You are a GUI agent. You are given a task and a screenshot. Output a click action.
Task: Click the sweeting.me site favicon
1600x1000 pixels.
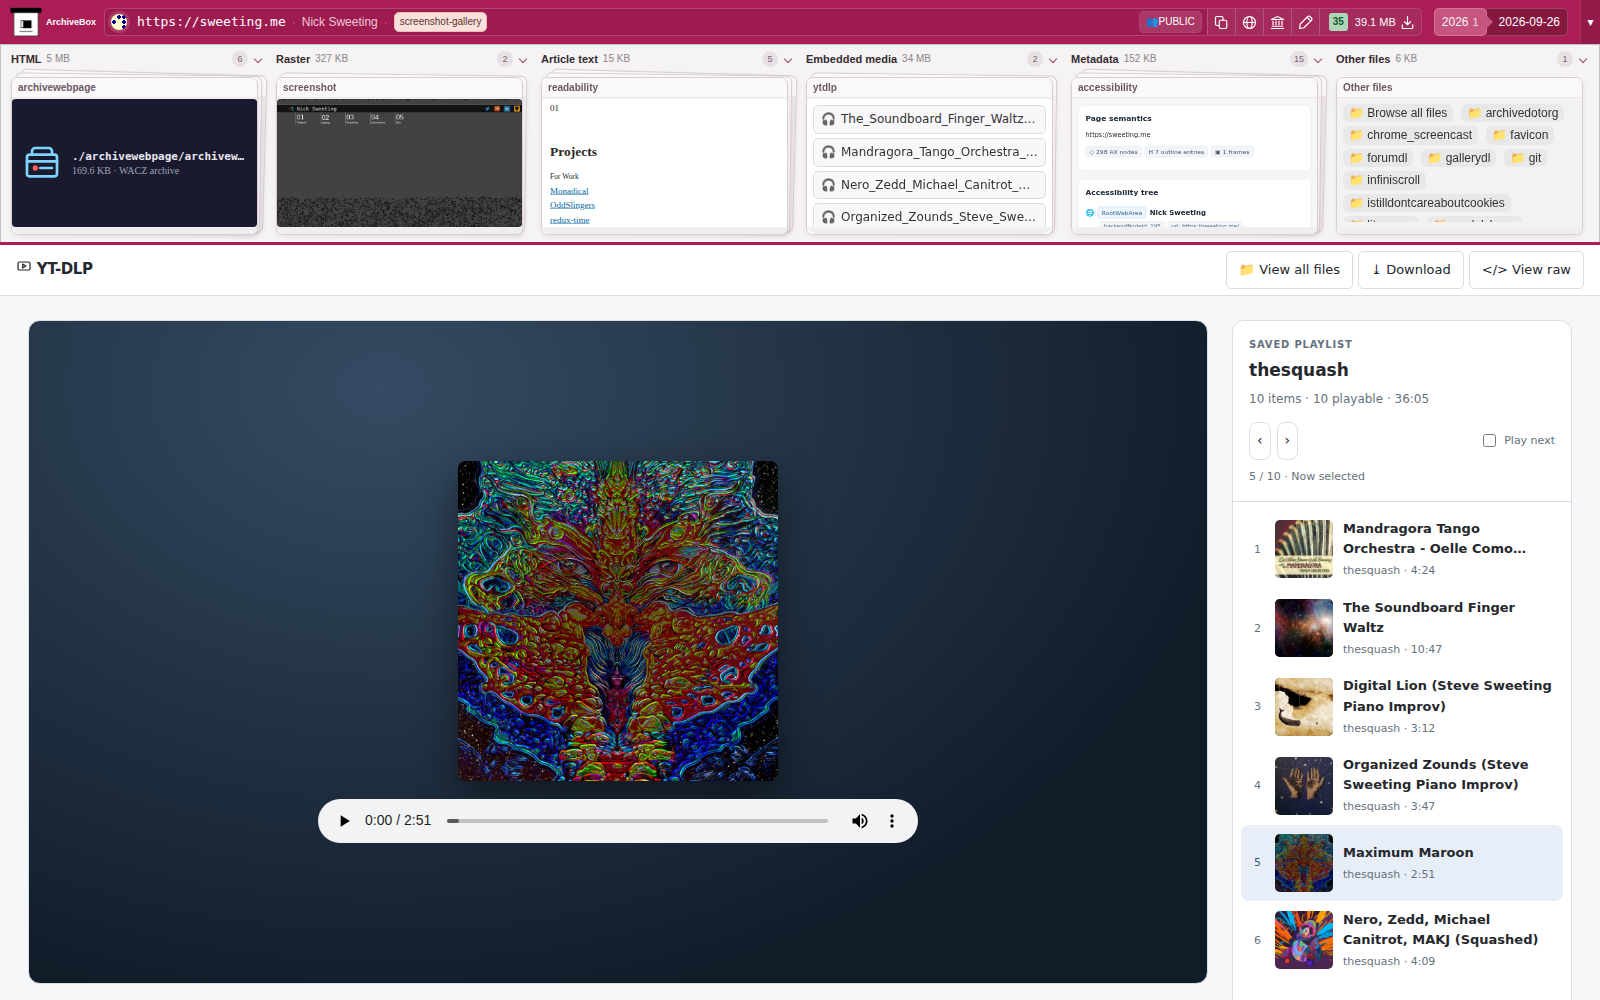[119, 22]
